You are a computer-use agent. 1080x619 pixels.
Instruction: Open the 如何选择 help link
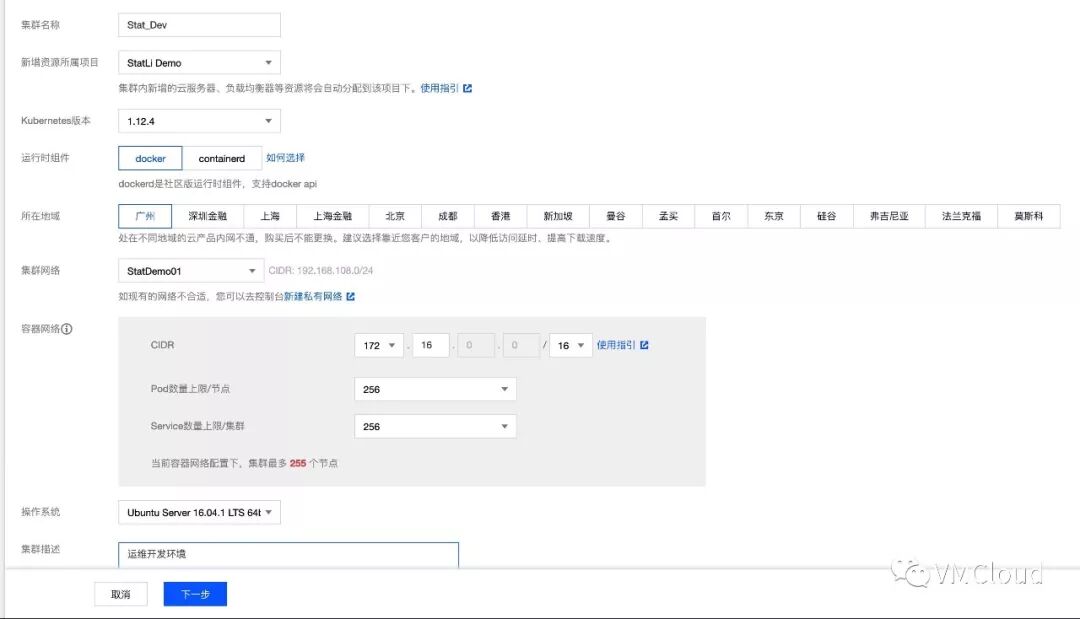point(285,158)
